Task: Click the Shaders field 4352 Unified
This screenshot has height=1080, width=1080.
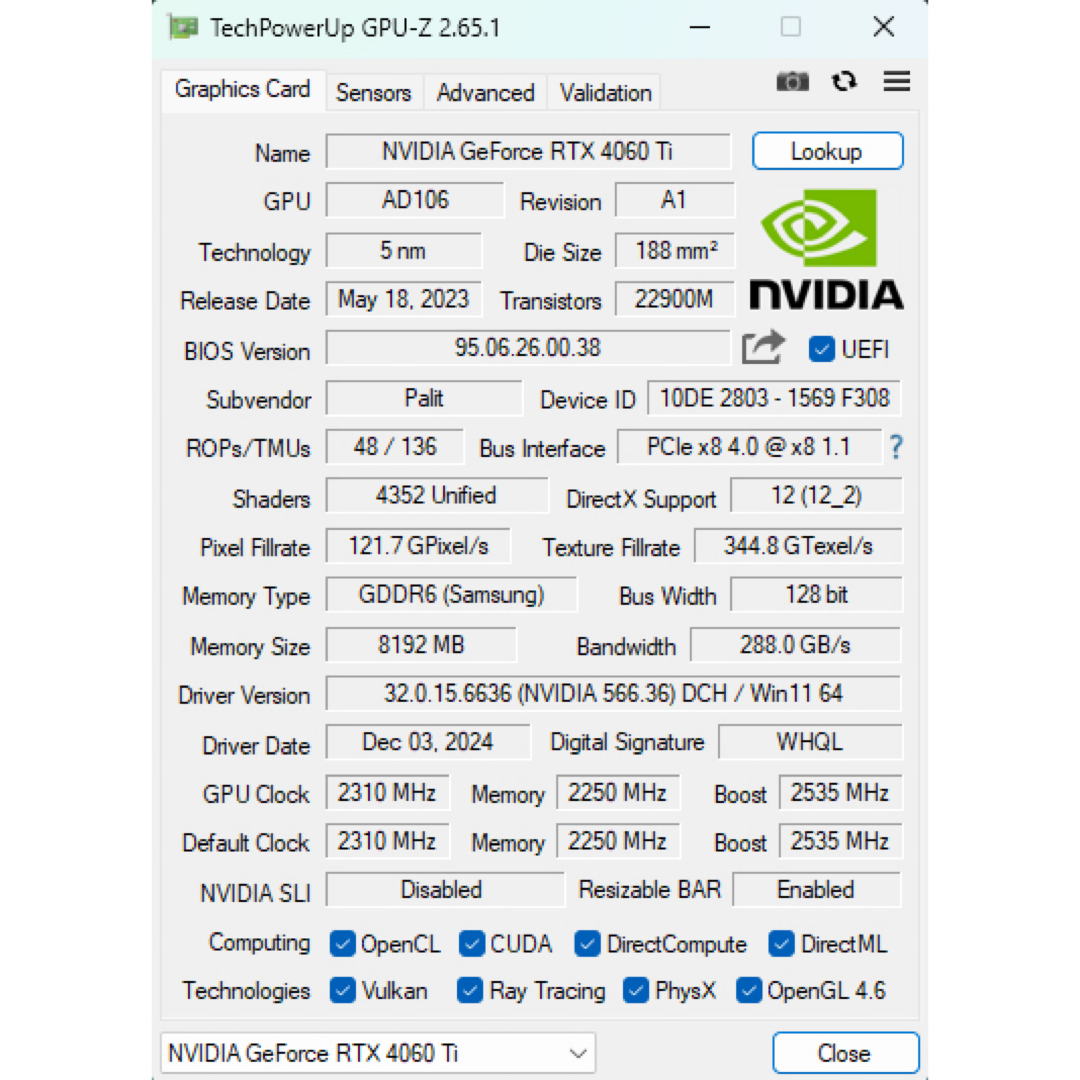Action: tap(437, 496)
